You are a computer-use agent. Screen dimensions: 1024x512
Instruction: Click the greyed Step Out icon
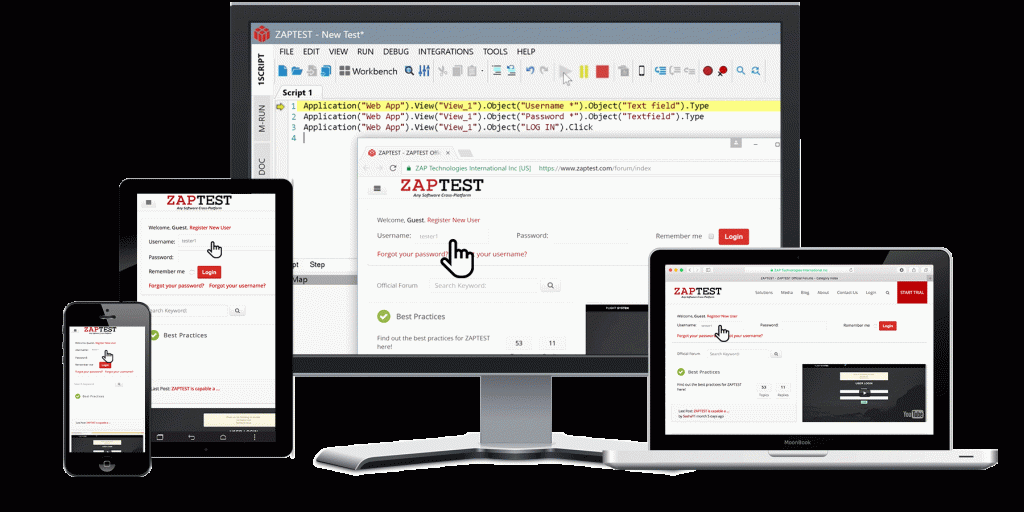point(690,71)
